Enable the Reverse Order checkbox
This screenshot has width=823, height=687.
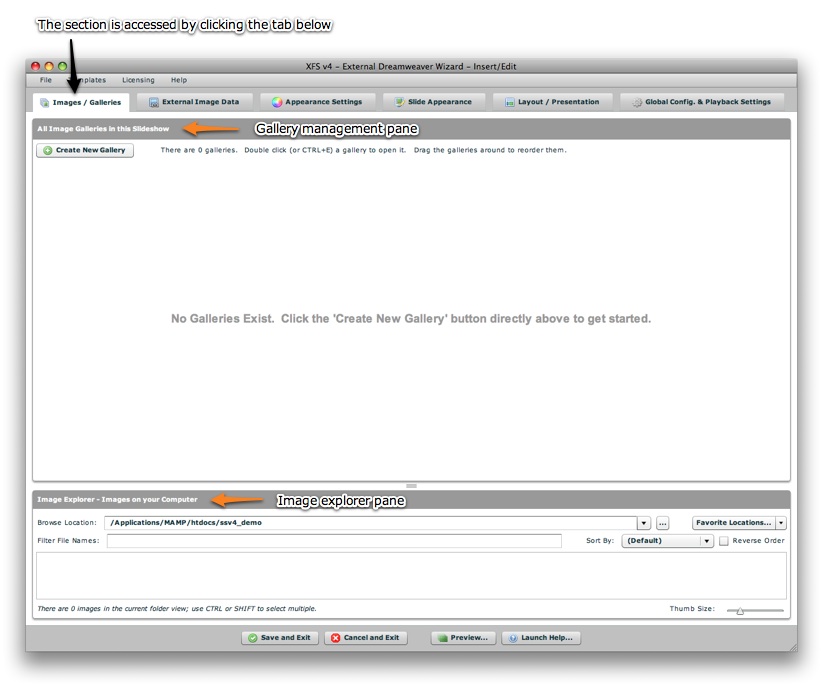(724, 541)
